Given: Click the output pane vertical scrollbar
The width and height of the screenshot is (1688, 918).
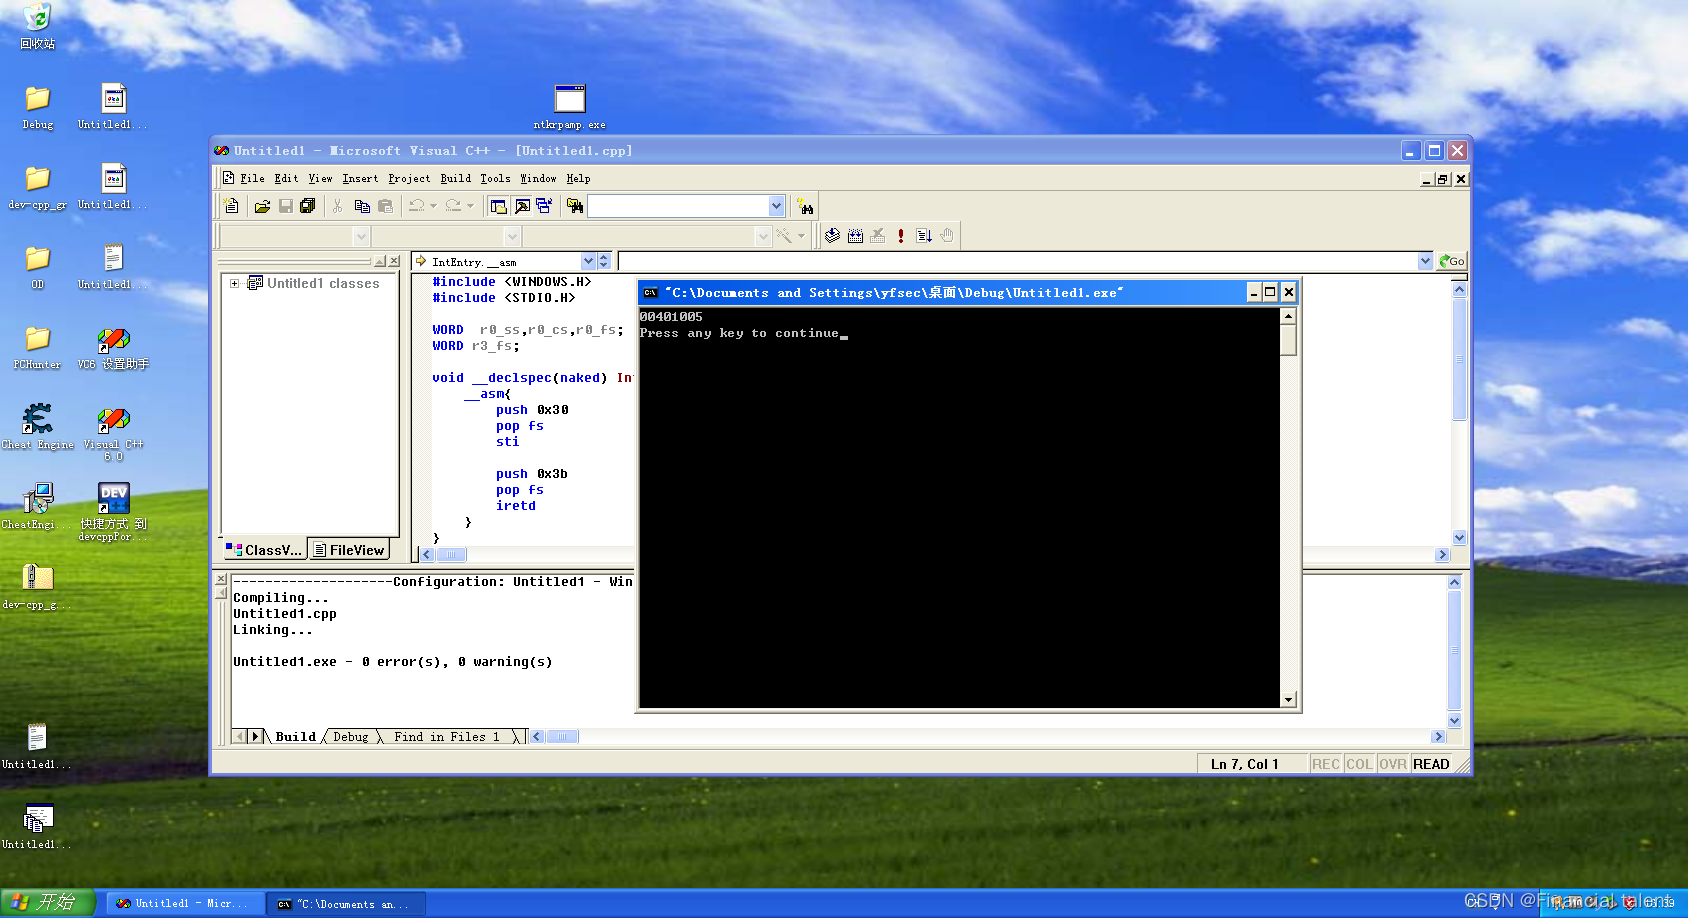Looking at the screenshot, I should [x=1454, y=651].
